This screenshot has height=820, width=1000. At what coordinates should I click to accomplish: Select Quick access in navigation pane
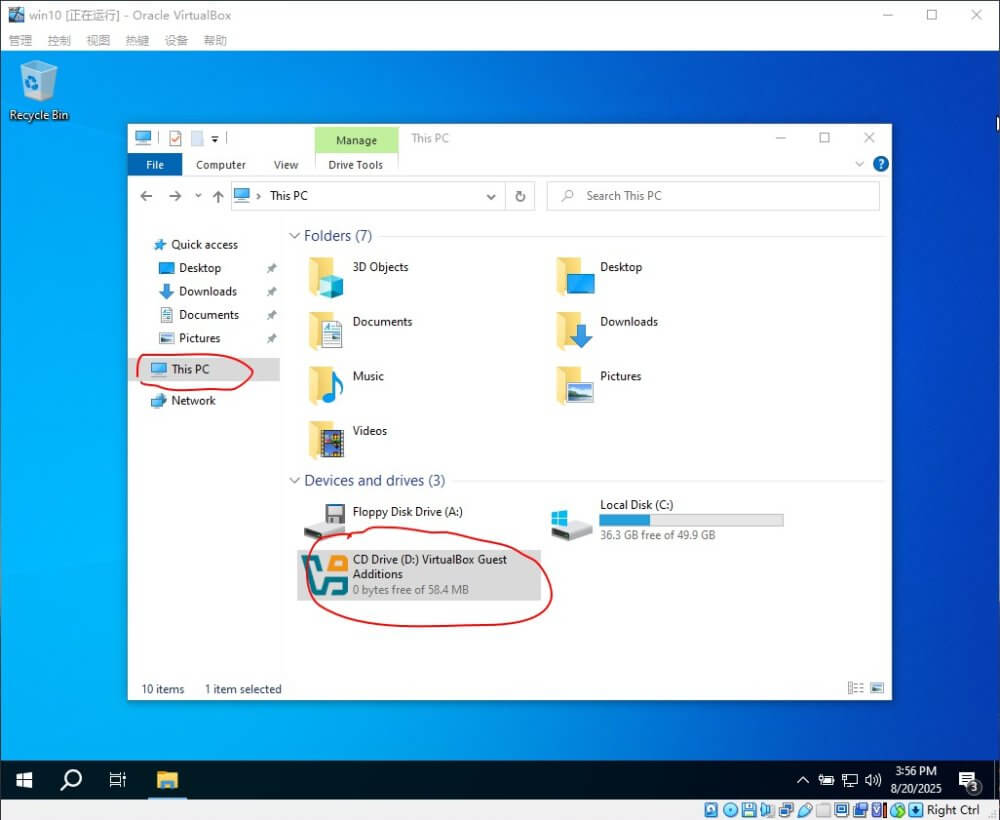coord(204,244)
